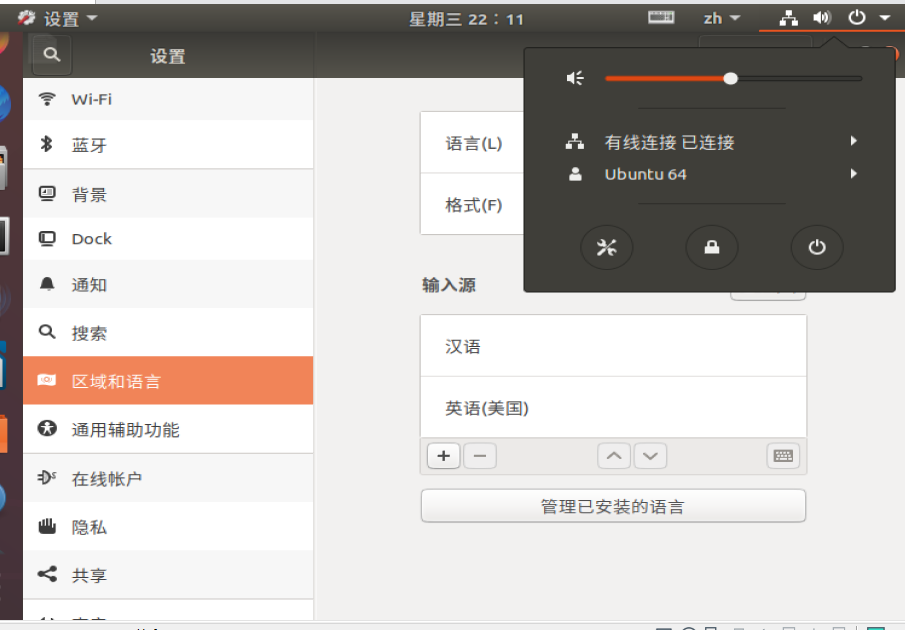This screenshot has width=905, height=630.
Task: Expand the Ubuntu 64 user submenu
Action: 710,174
